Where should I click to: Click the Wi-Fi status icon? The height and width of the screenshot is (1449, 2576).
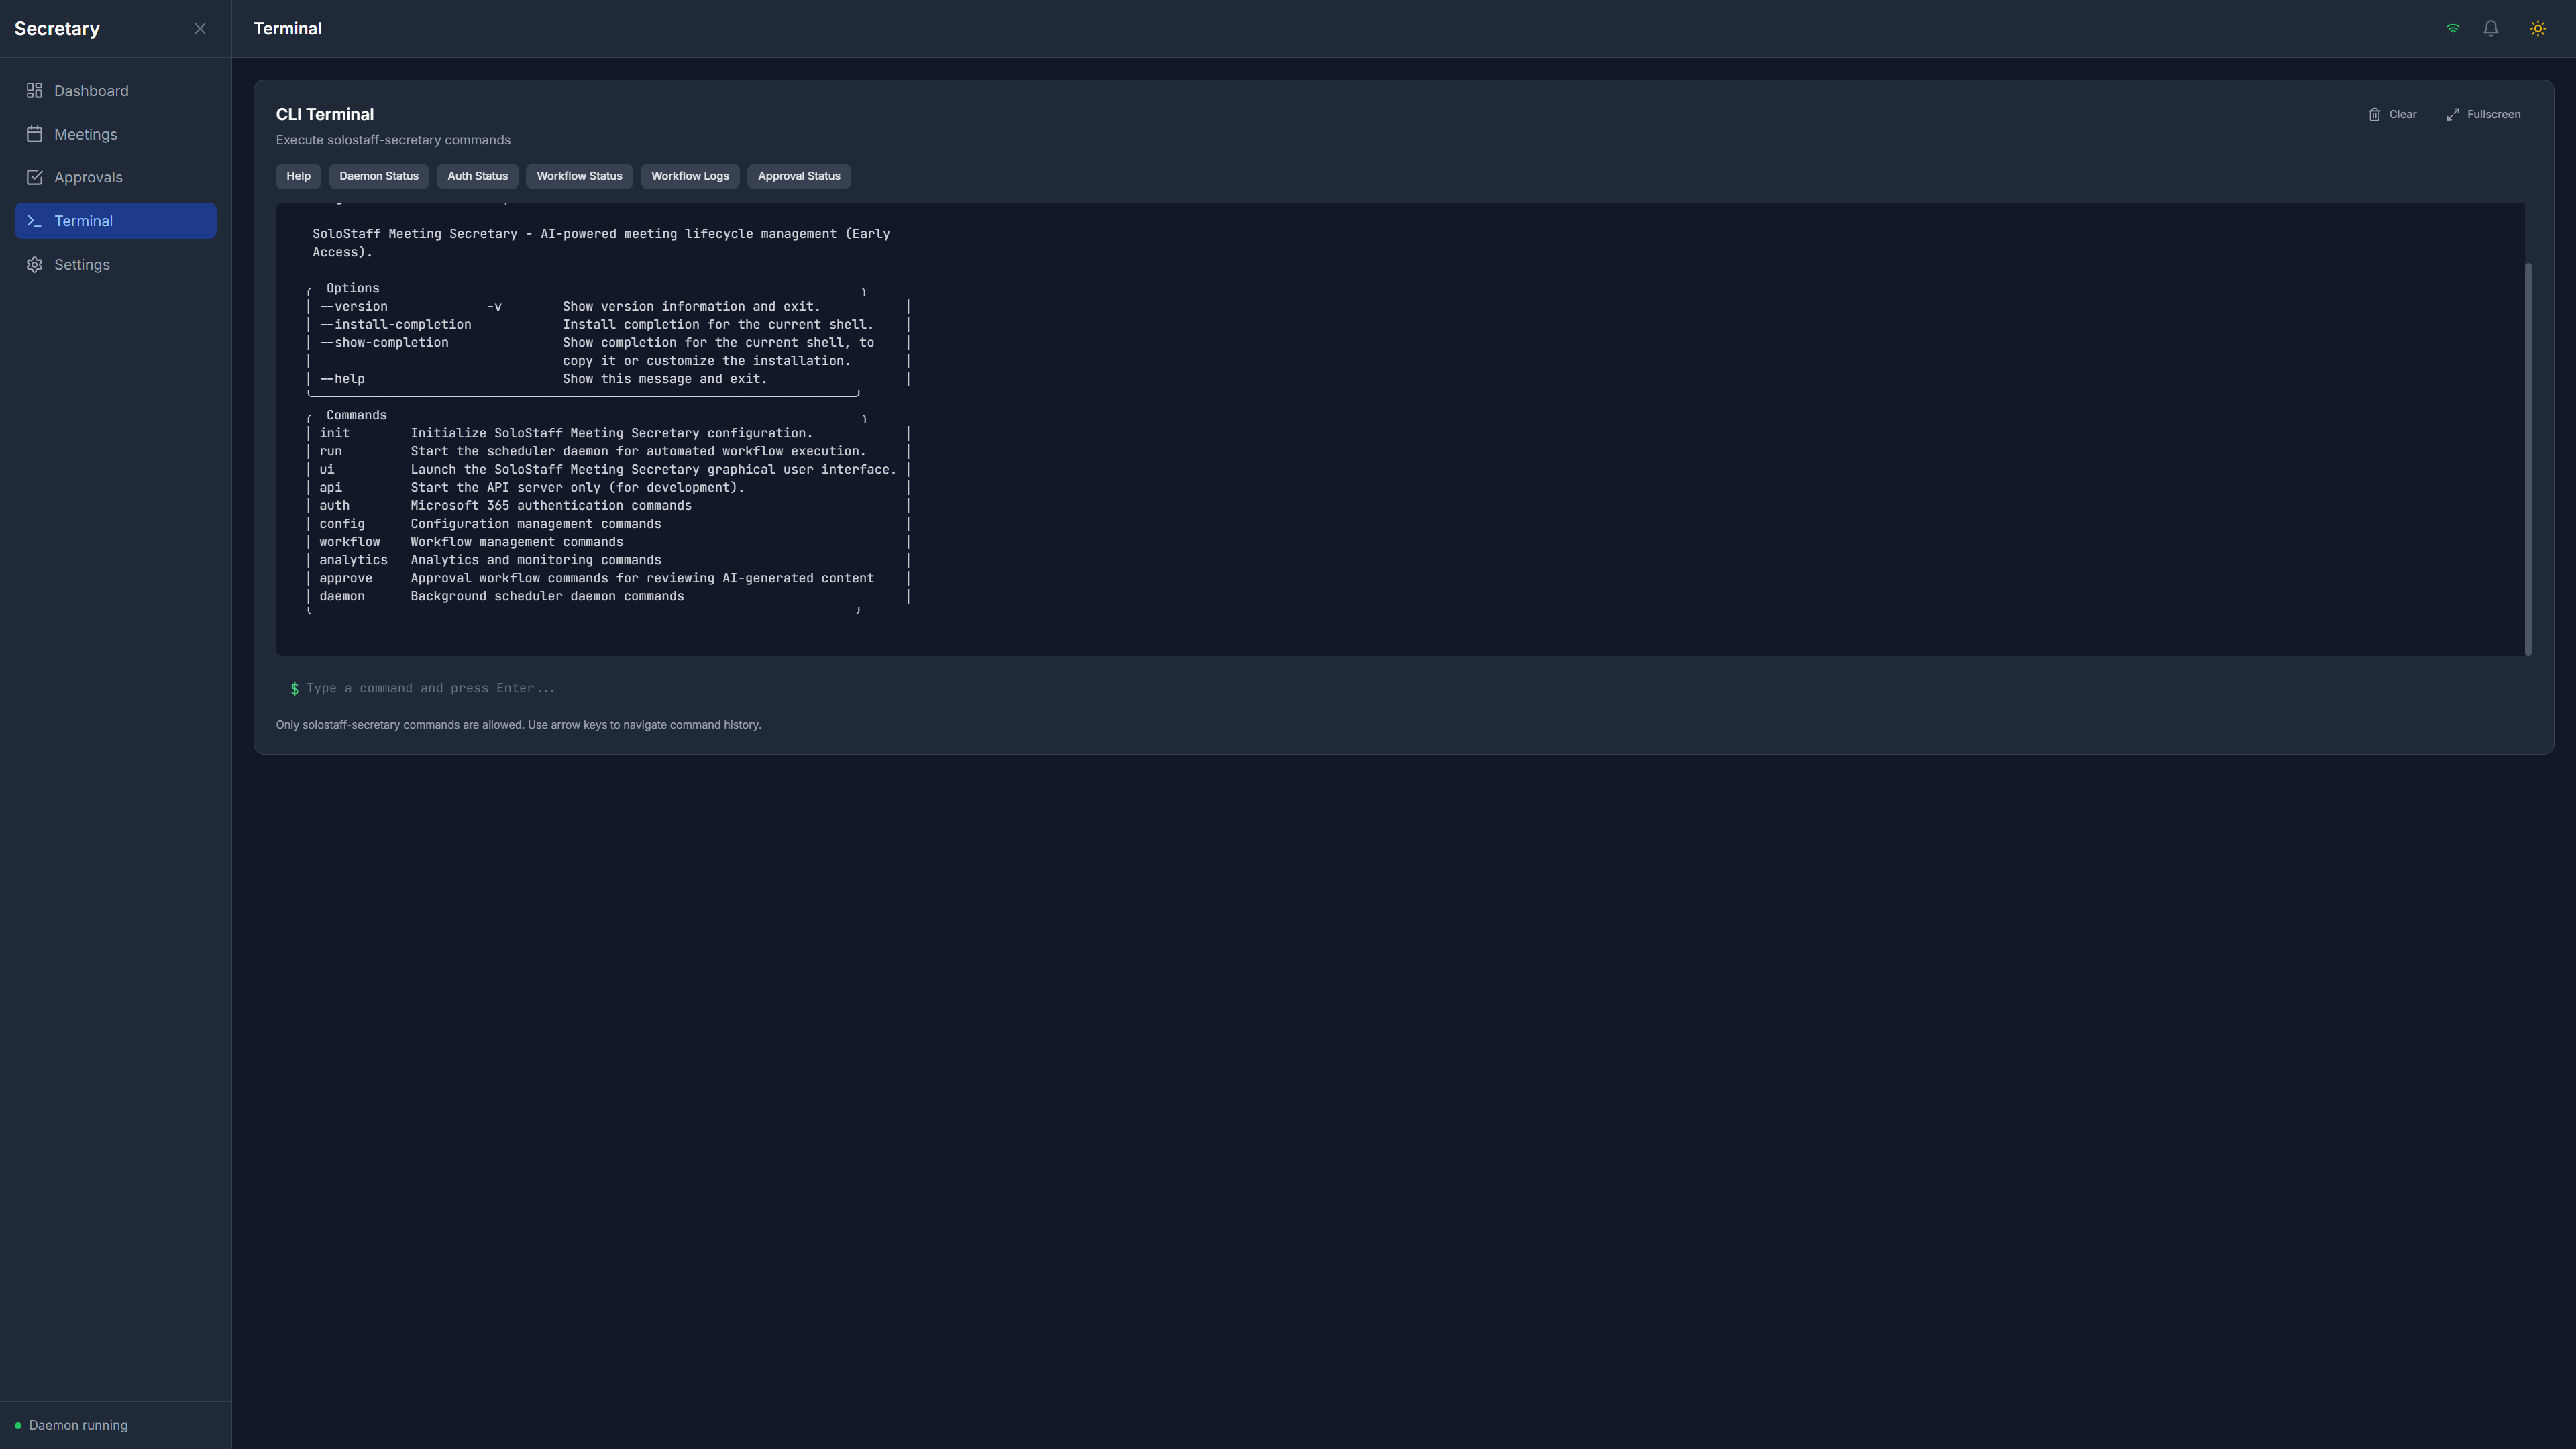(2452, 28)
